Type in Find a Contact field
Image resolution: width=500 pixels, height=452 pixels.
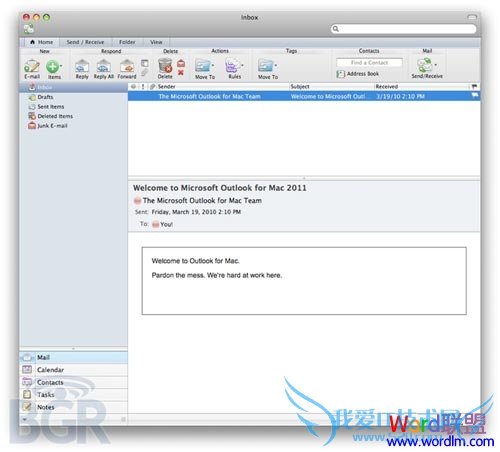coord(369,63)
